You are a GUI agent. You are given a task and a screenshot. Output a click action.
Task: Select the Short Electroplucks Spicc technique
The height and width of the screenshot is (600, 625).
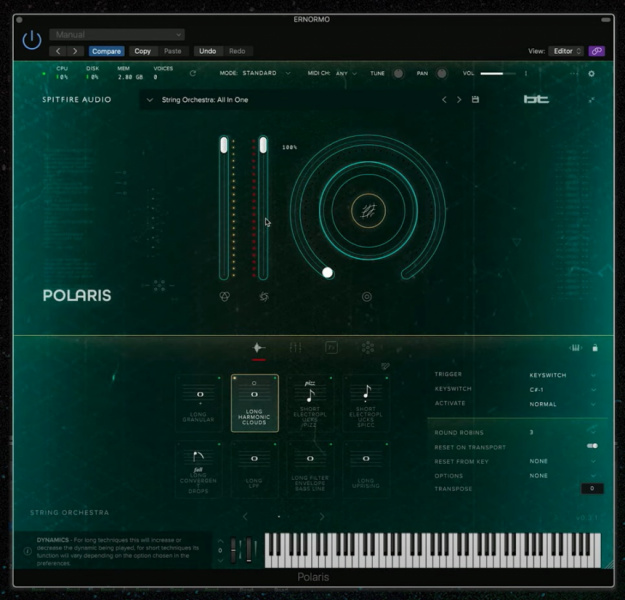pos(366,403)
